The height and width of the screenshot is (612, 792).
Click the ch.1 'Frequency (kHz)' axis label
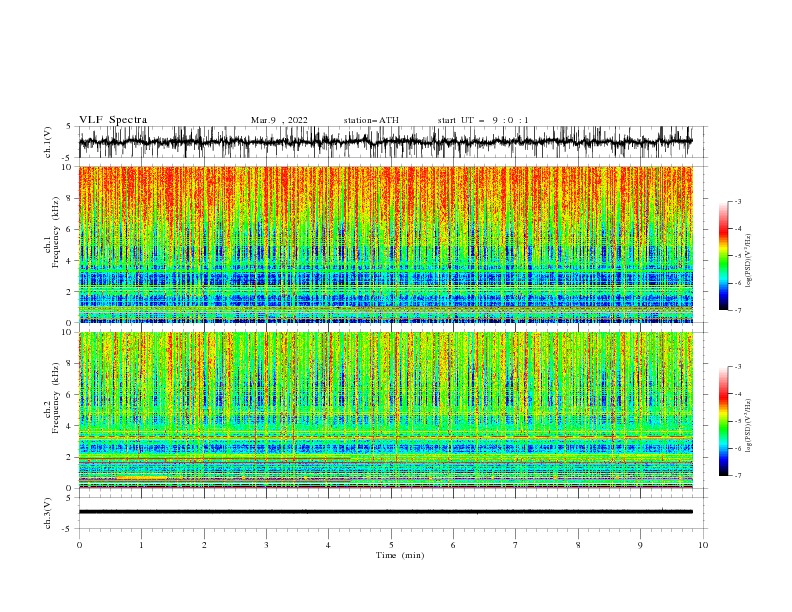click(55, 232)
